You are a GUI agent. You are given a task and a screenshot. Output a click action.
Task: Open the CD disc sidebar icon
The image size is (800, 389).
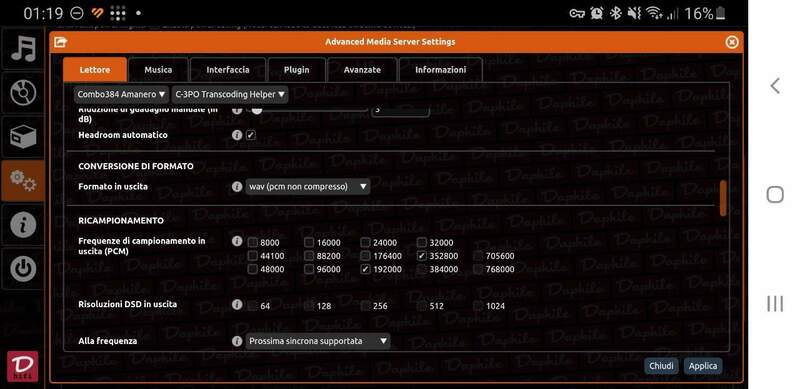[x=23, y=93]
